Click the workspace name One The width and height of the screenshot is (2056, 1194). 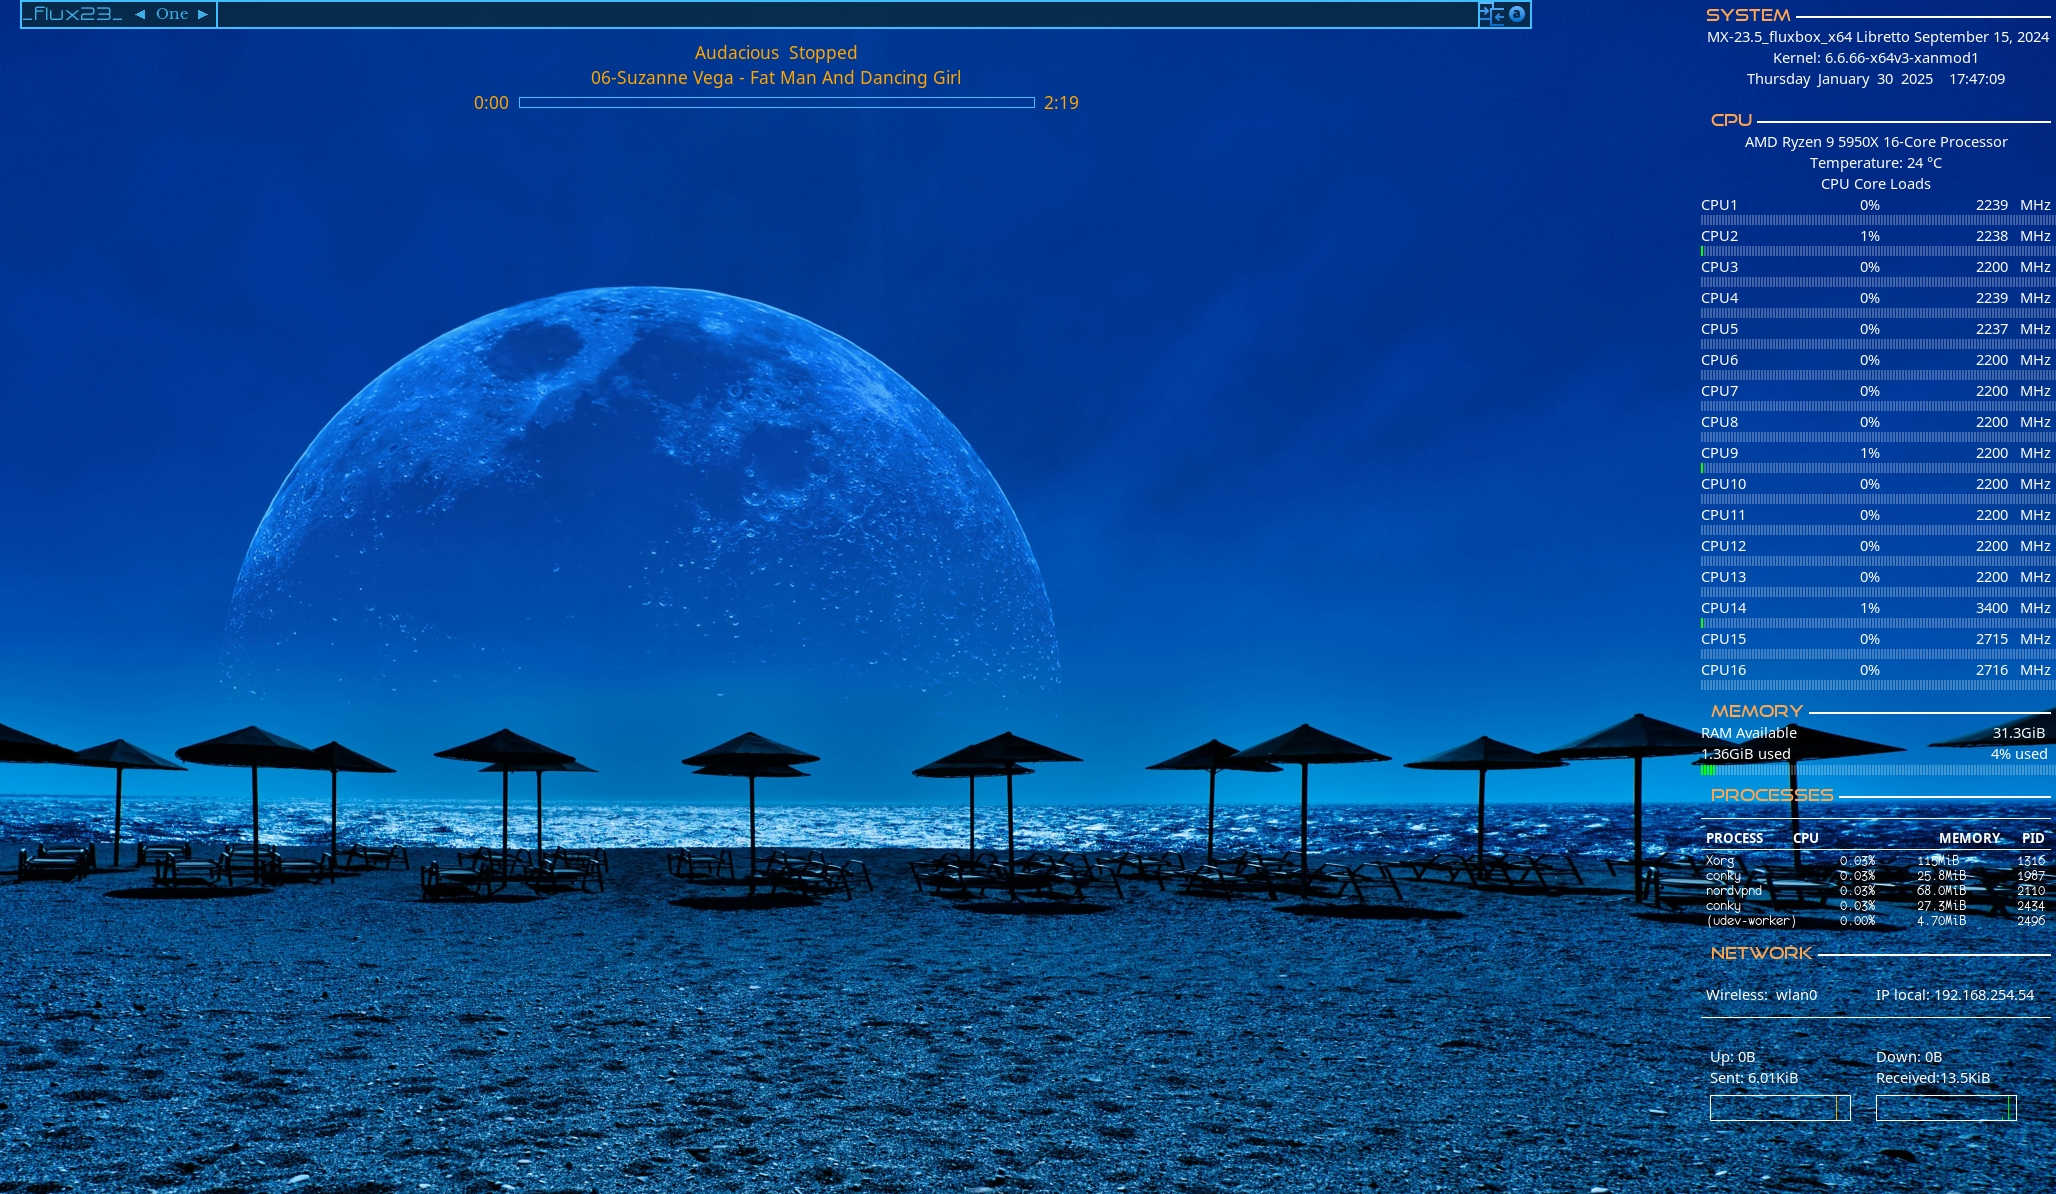coord(172,14)
